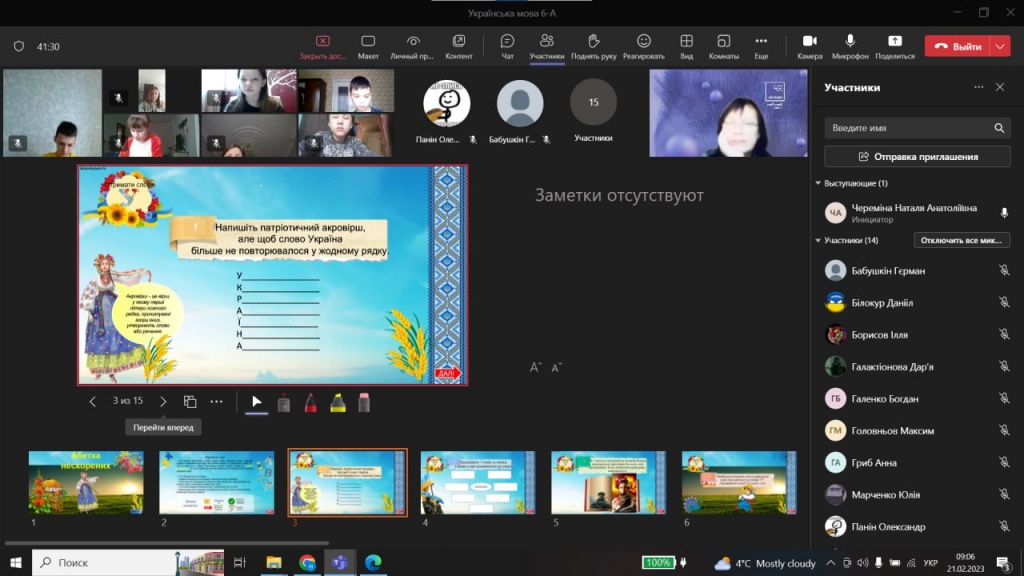Toggle the Микрофон mute state
The width and height of the screenshot is (1024, 576).
pyautogui.click(x=850, y=46)
